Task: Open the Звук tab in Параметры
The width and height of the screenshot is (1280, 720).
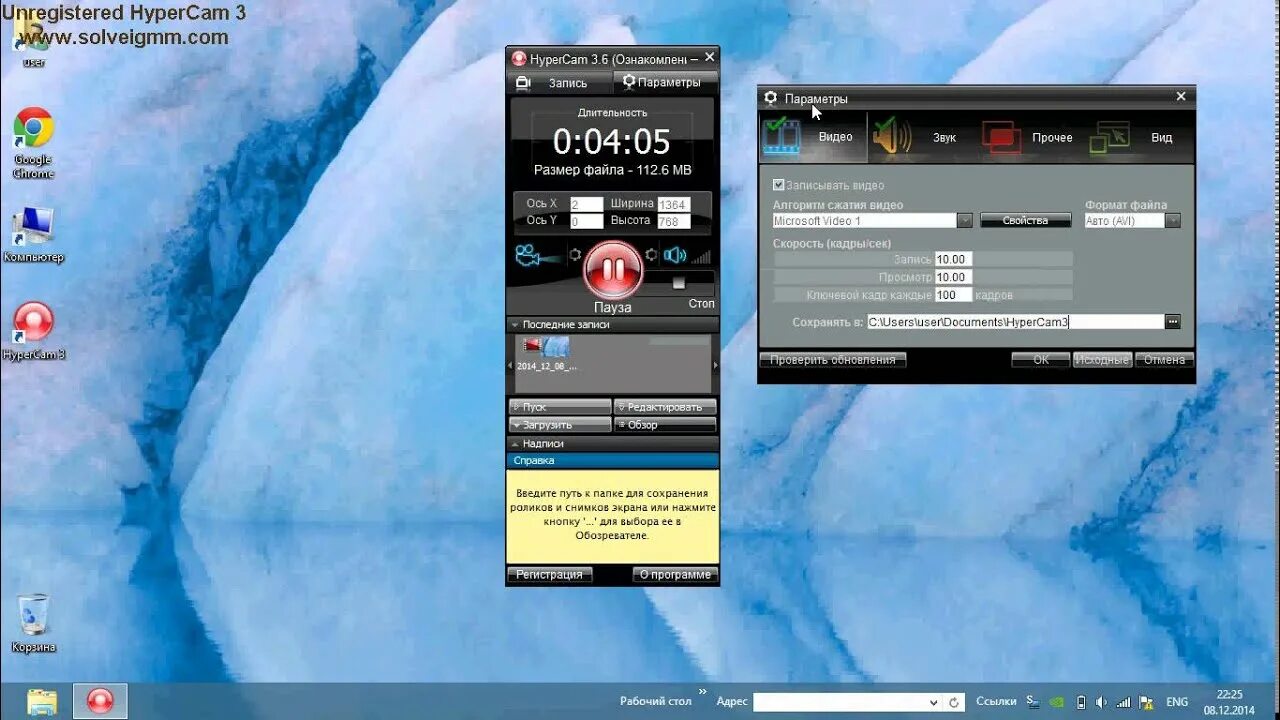Action: click(x=921, y=137)
